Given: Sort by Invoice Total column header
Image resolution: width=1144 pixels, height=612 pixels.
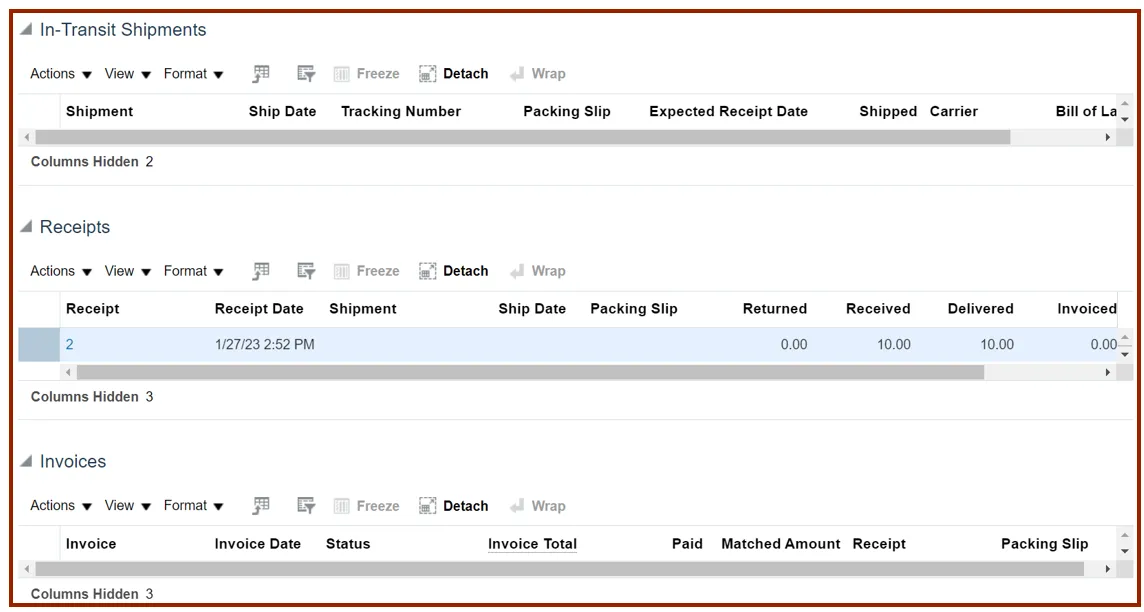Looking at the screenshot, I should [x=532, y=544].
